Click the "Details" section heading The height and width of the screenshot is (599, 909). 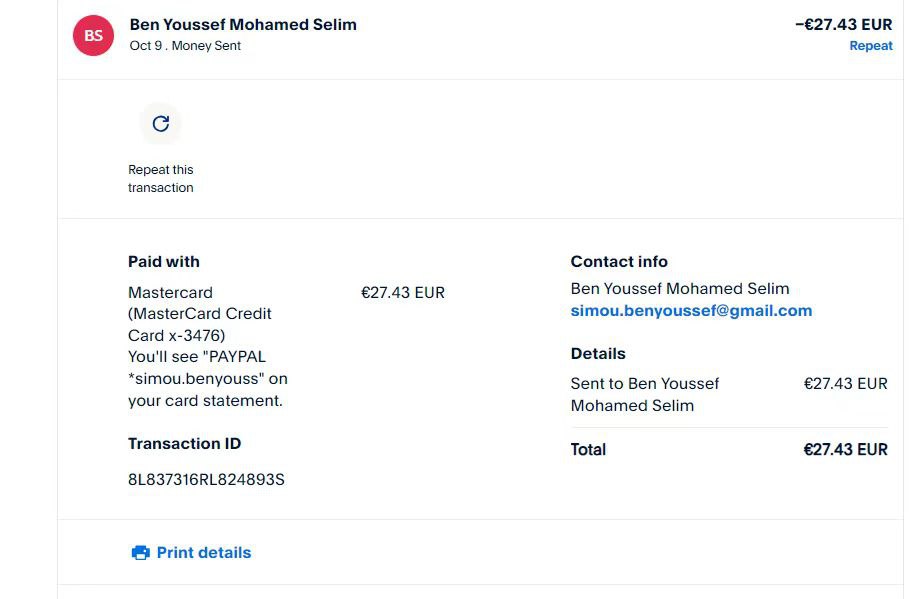pyautogui.click(x=598, y=354)
